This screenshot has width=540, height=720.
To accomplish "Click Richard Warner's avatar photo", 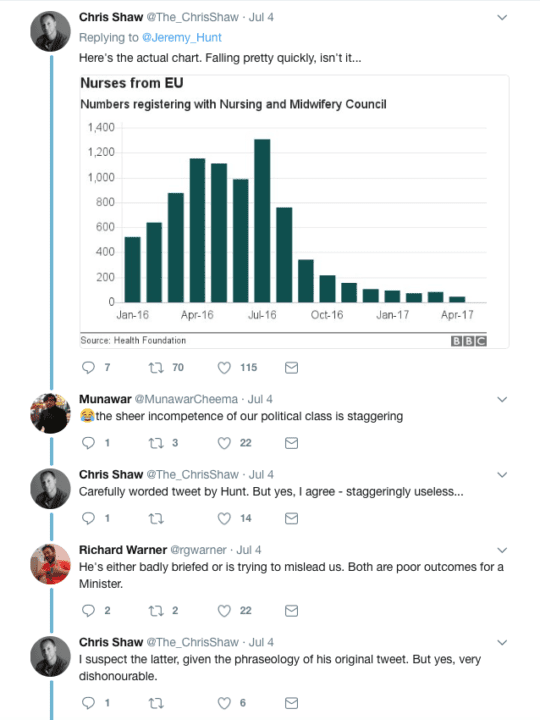I will 51,564.
